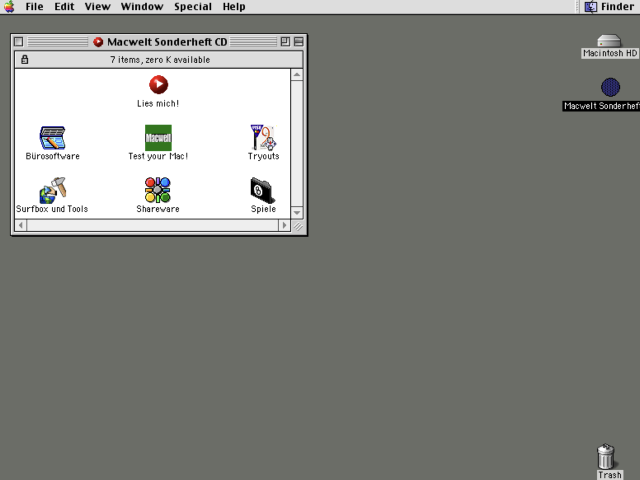Click the '7 items, zero K available' text
Screen dimensions: 640x480
pyautogui.click(x=160, y=60)
